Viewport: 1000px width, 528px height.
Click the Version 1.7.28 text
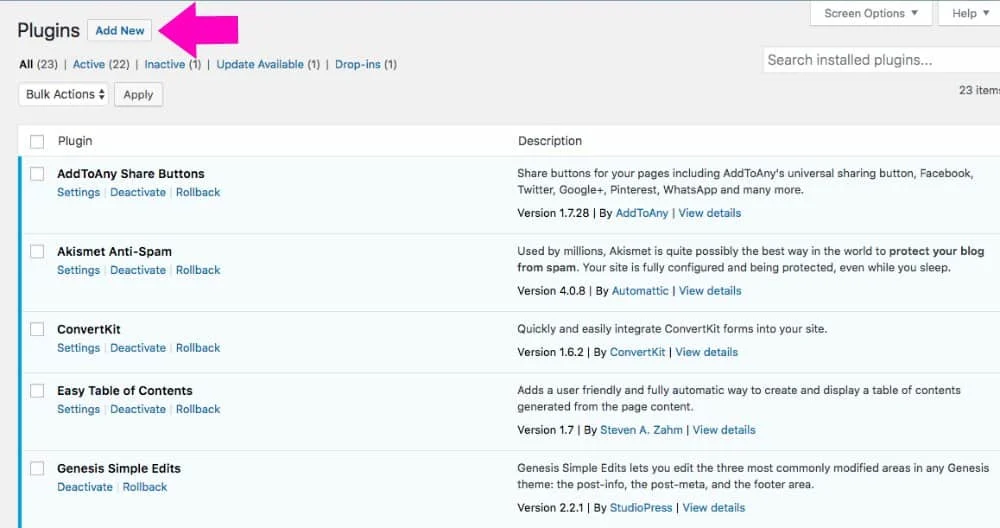[x=553, y=214]
